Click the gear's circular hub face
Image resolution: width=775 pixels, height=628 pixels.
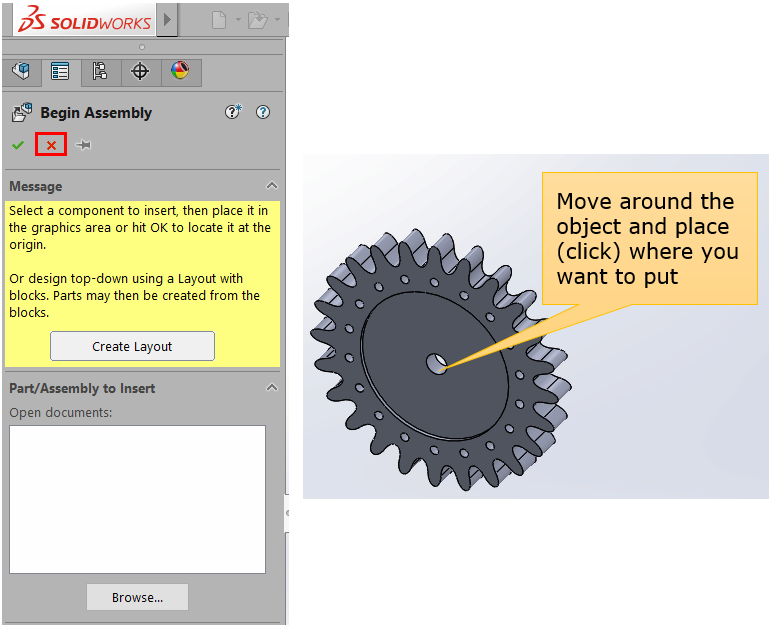click(x=434, y=366)
